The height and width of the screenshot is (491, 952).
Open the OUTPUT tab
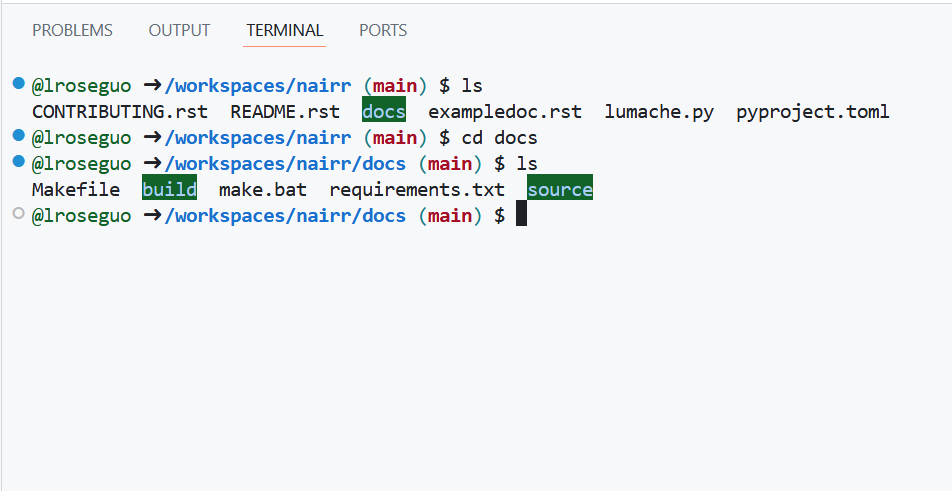179,30
